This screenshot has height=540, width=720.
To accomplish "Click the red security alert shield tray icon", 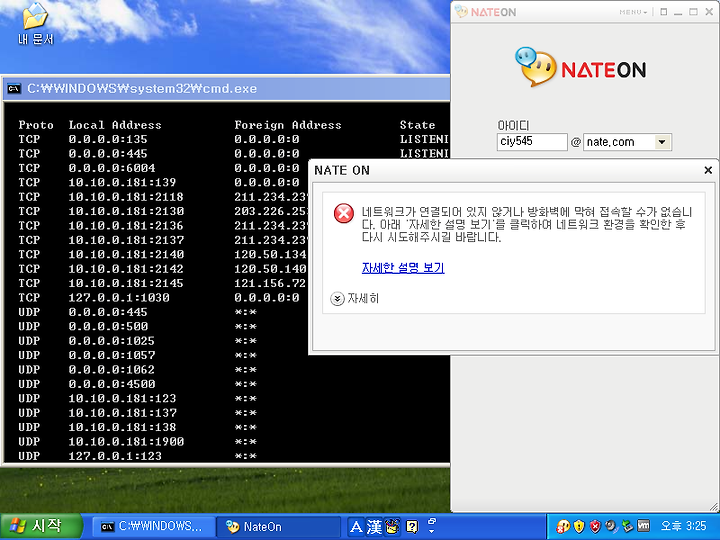I will pos(595,526).
